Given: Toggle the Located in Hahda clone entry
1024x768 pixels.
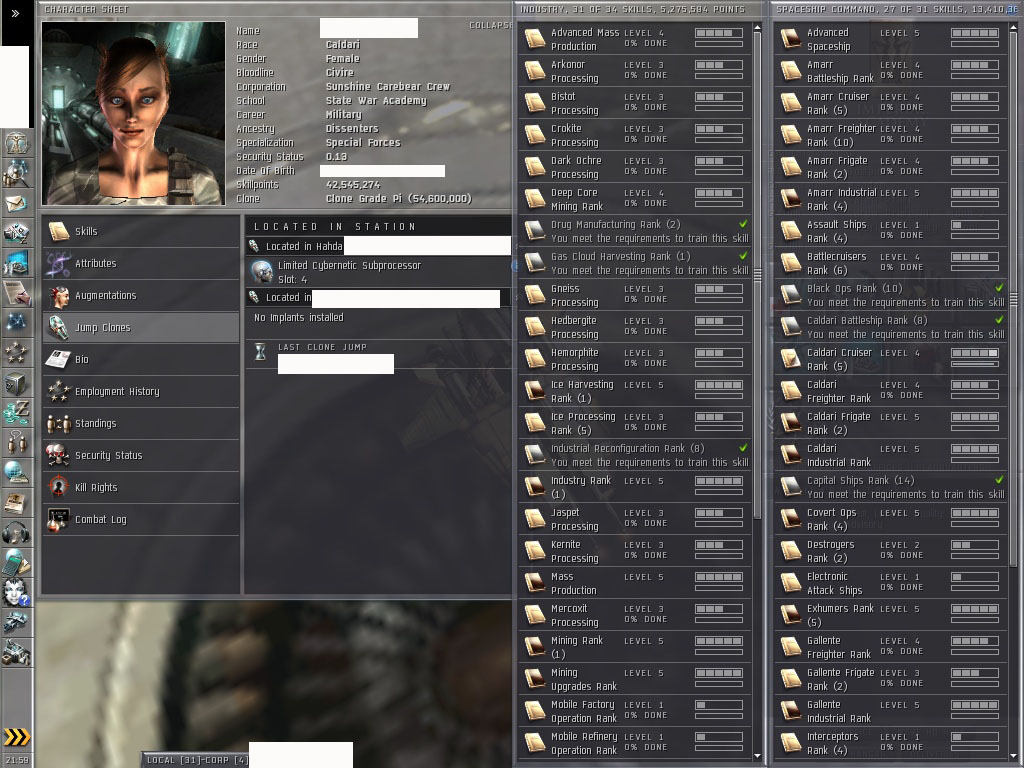Looking at the screenshot, I should (379, 246).
